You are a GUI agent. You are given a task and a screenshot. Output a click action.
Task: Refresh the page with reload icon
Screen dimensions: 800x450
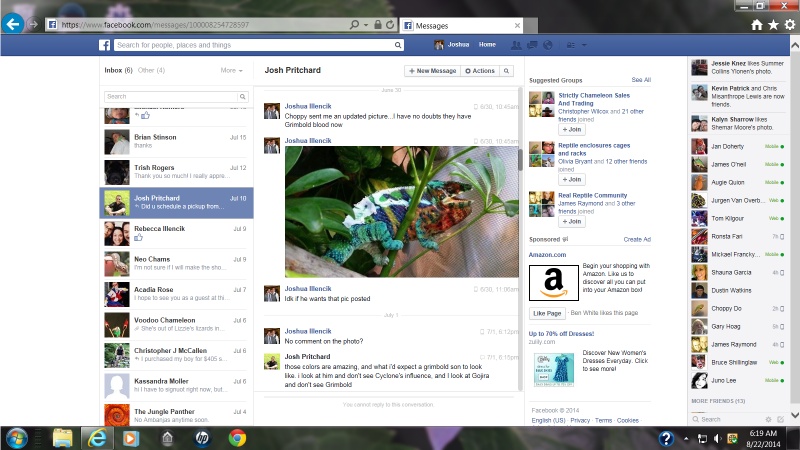(390, 24)
